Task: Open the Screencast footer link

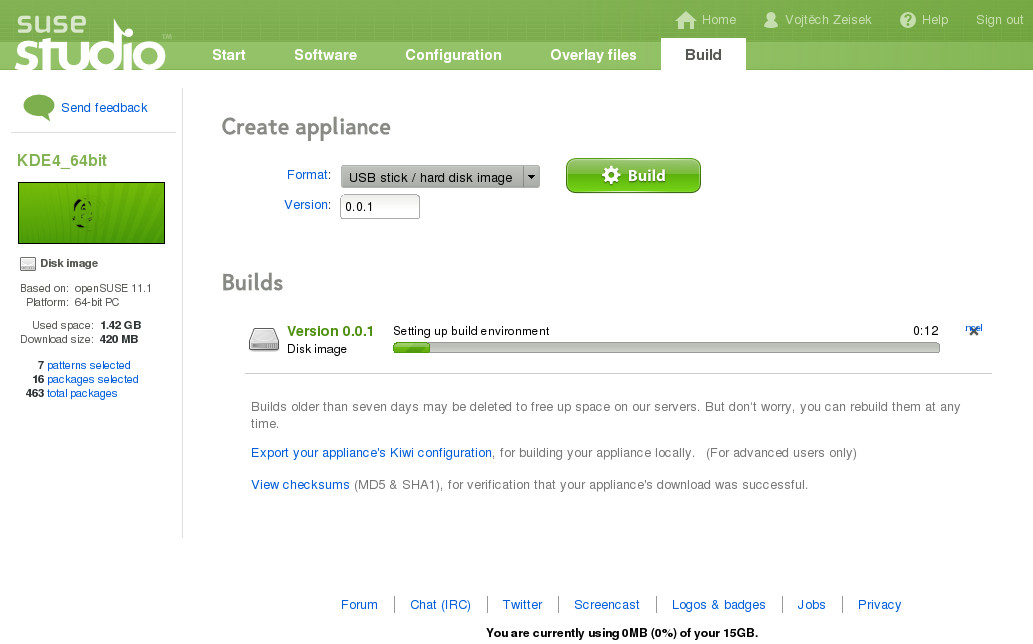Action: (x=607, y=604)
